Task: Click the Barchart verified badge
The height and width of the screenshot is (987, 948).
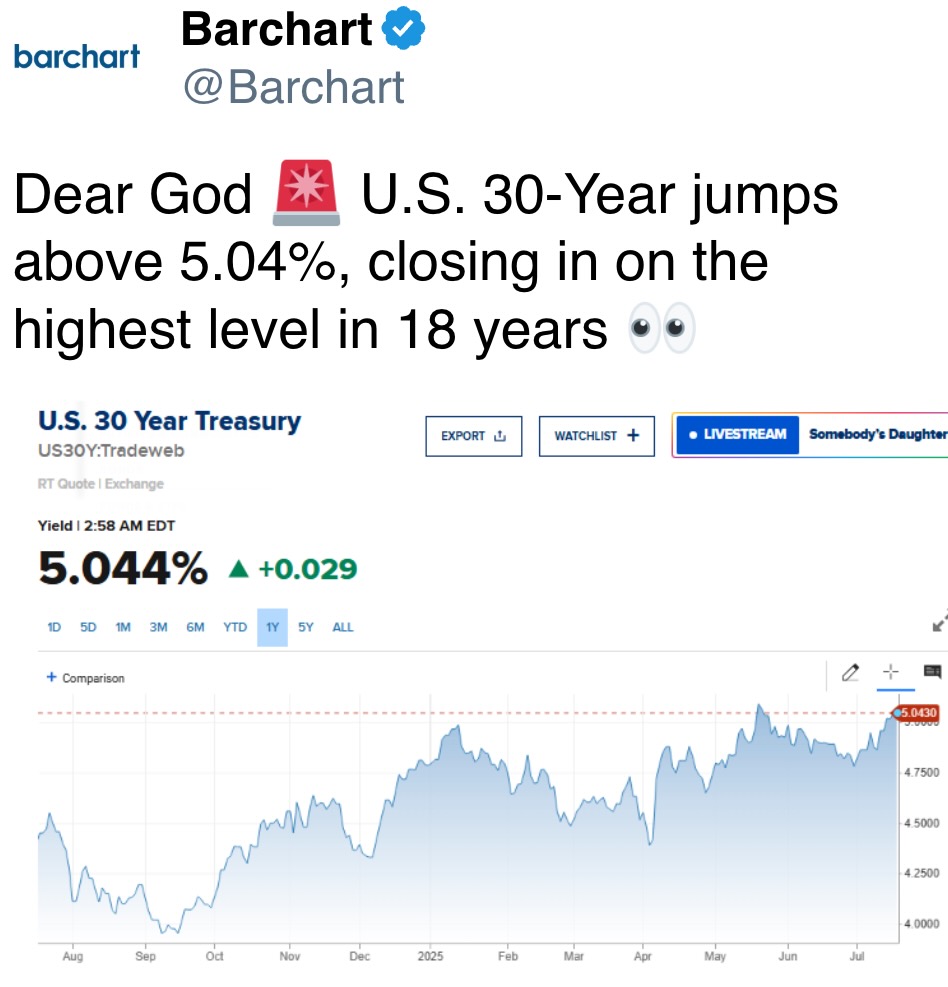Action: click(x=403, y=28)
